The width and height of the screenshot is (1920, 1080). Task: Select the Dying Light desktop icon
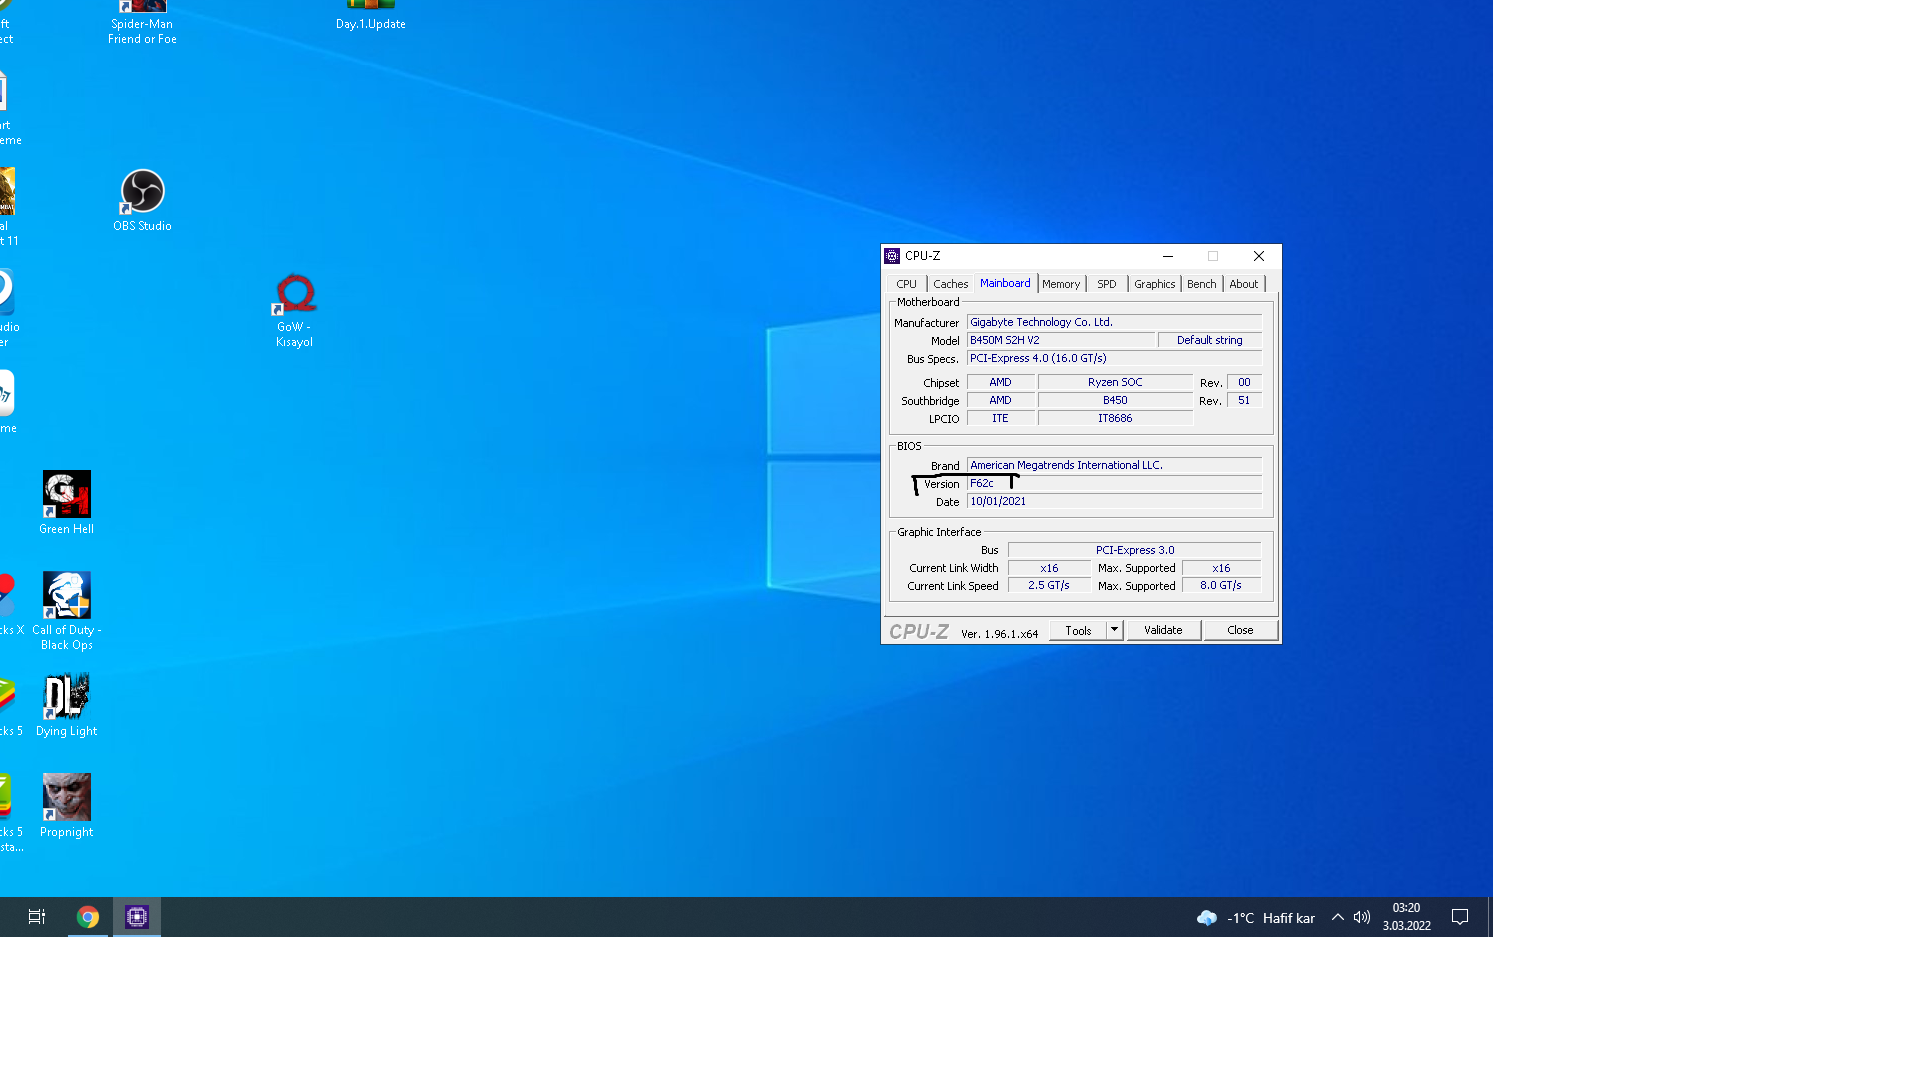[66, 694]
